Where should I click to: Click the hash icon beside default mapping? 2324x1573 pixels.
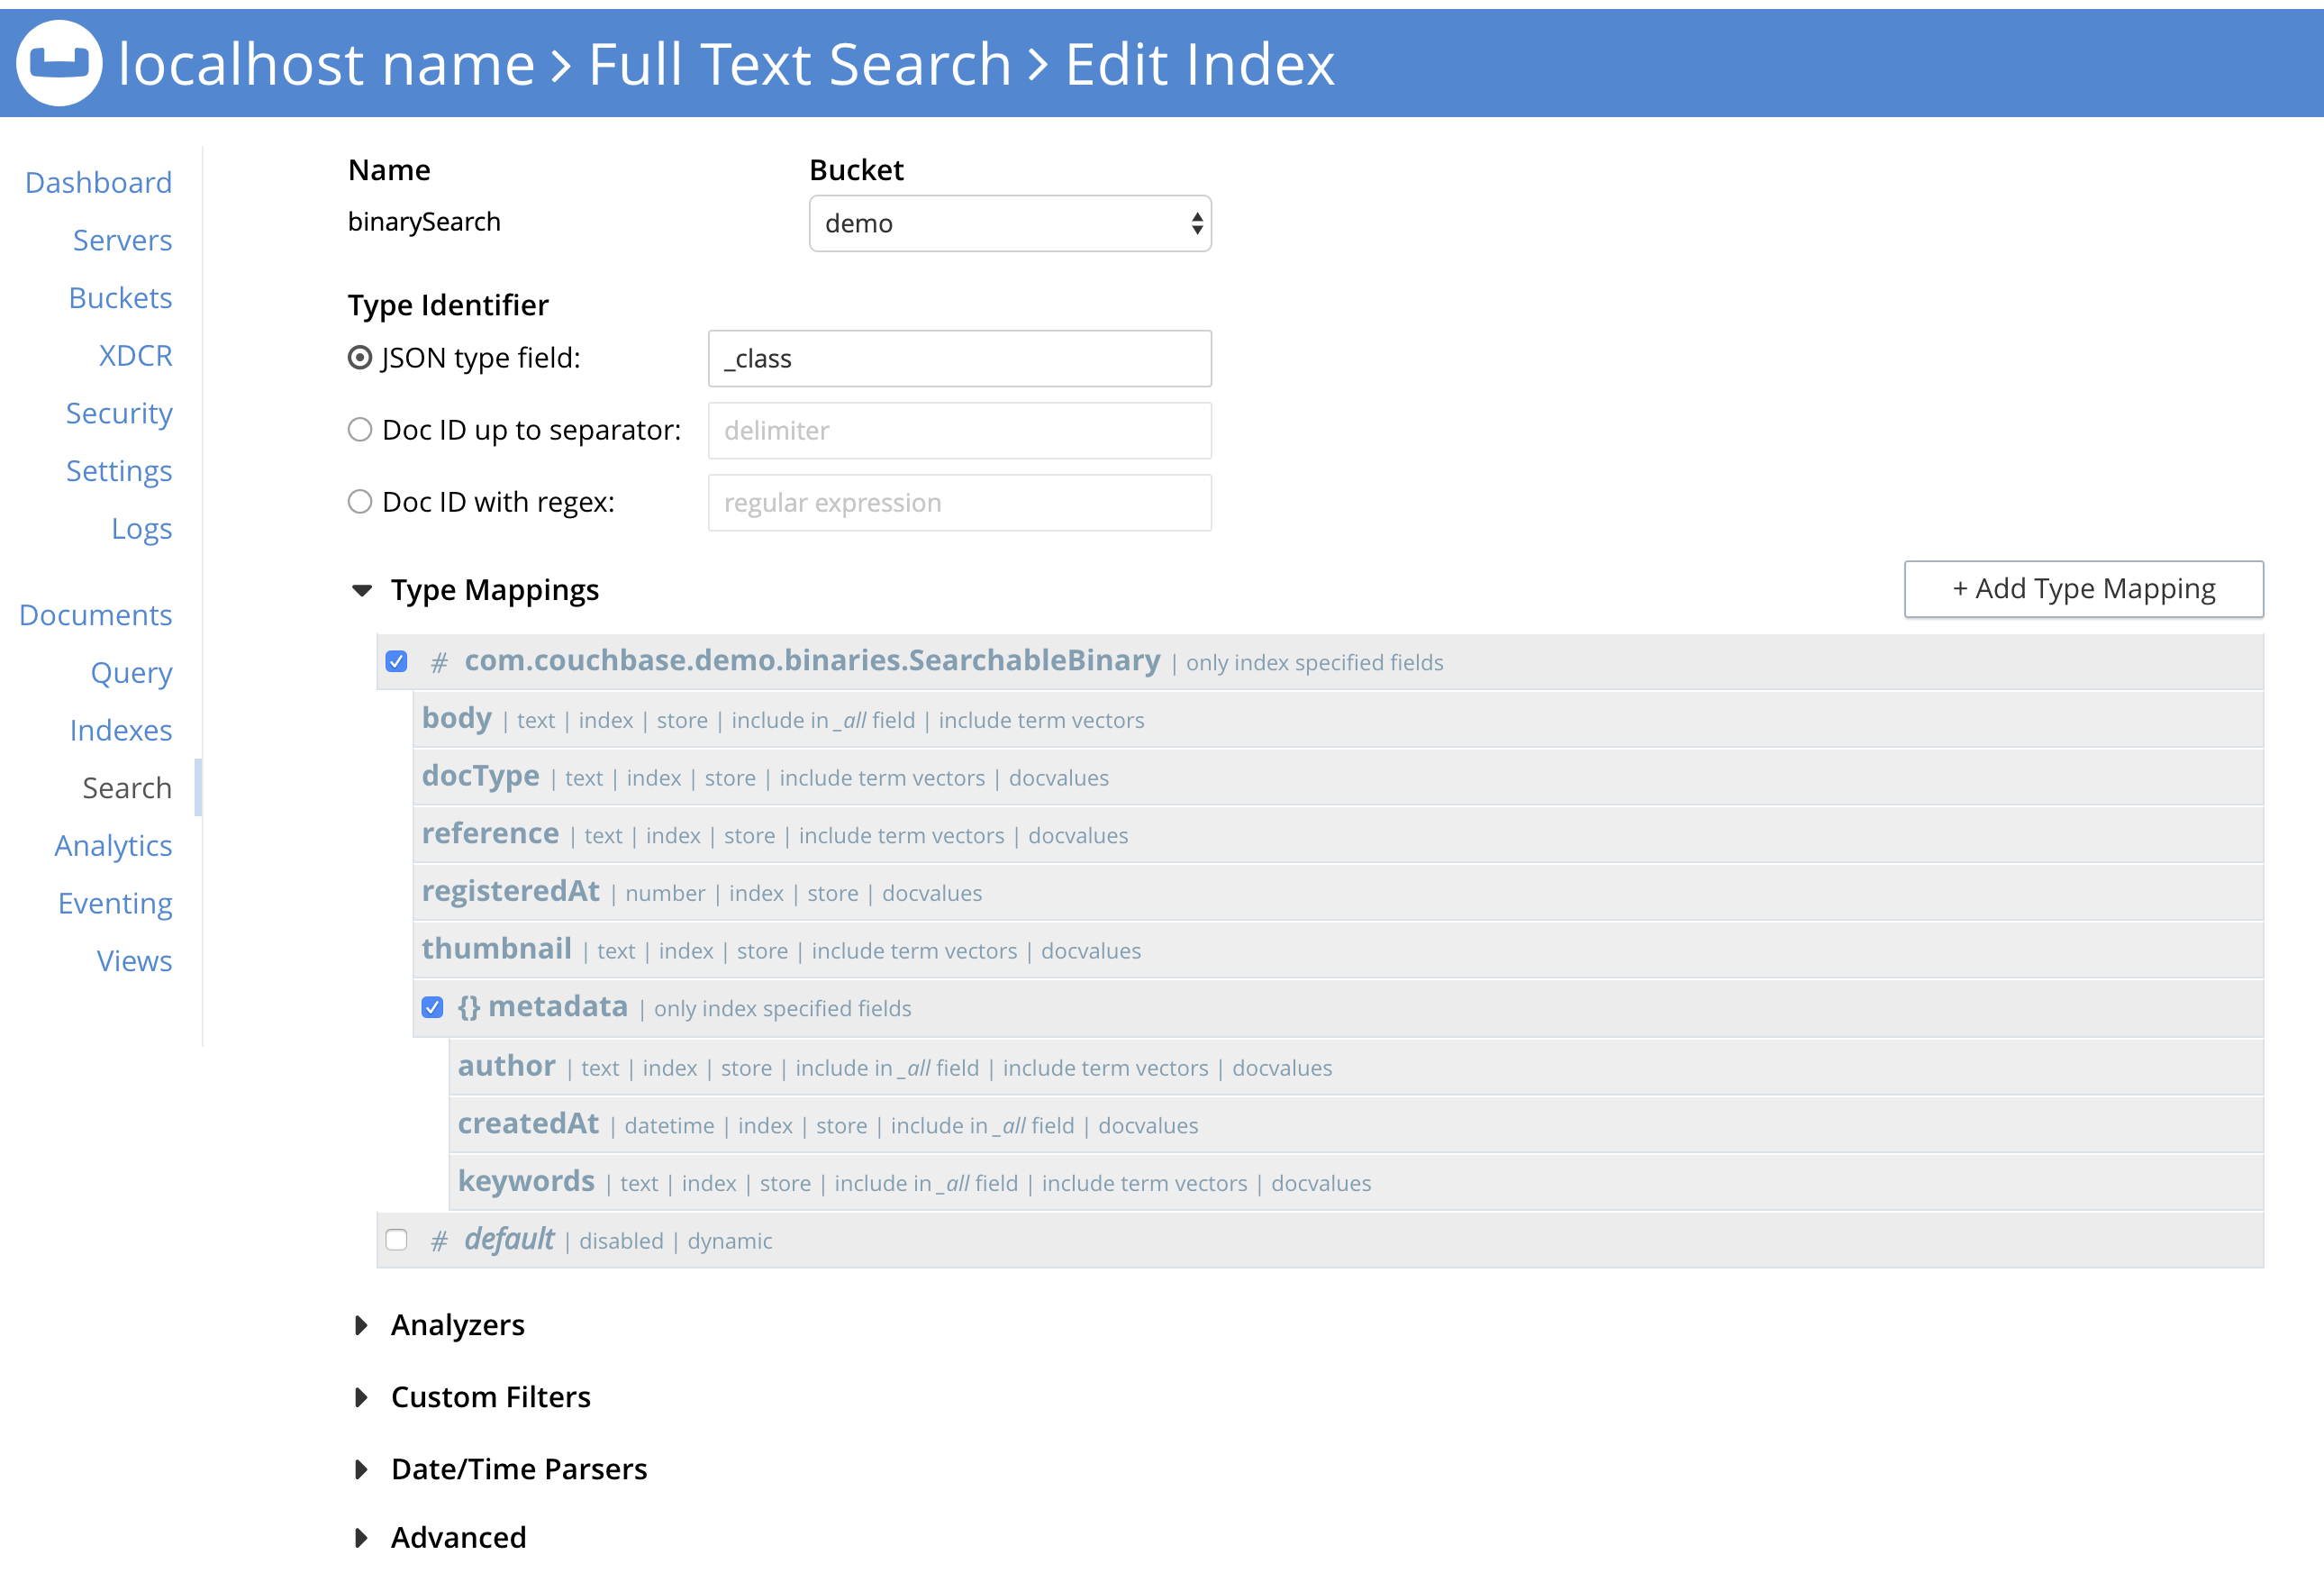(x=438, y=1241)
